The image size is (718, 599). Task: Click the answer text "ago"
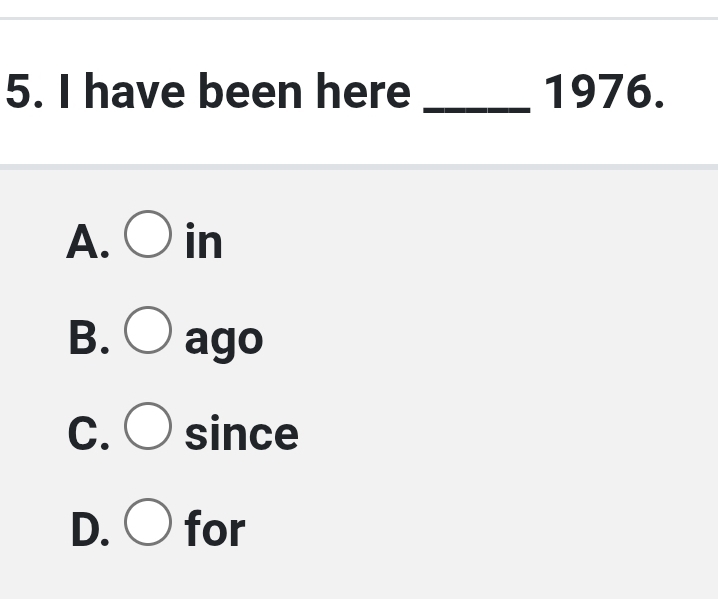224,340
